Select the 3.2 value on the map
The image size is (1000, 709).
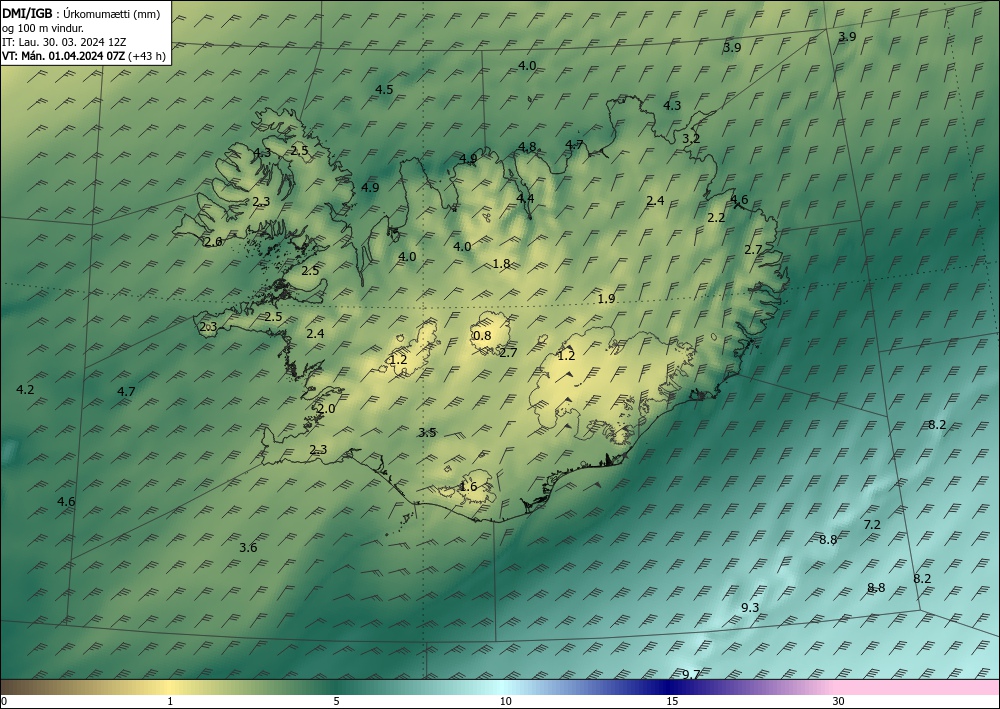(x=691, y=138)
